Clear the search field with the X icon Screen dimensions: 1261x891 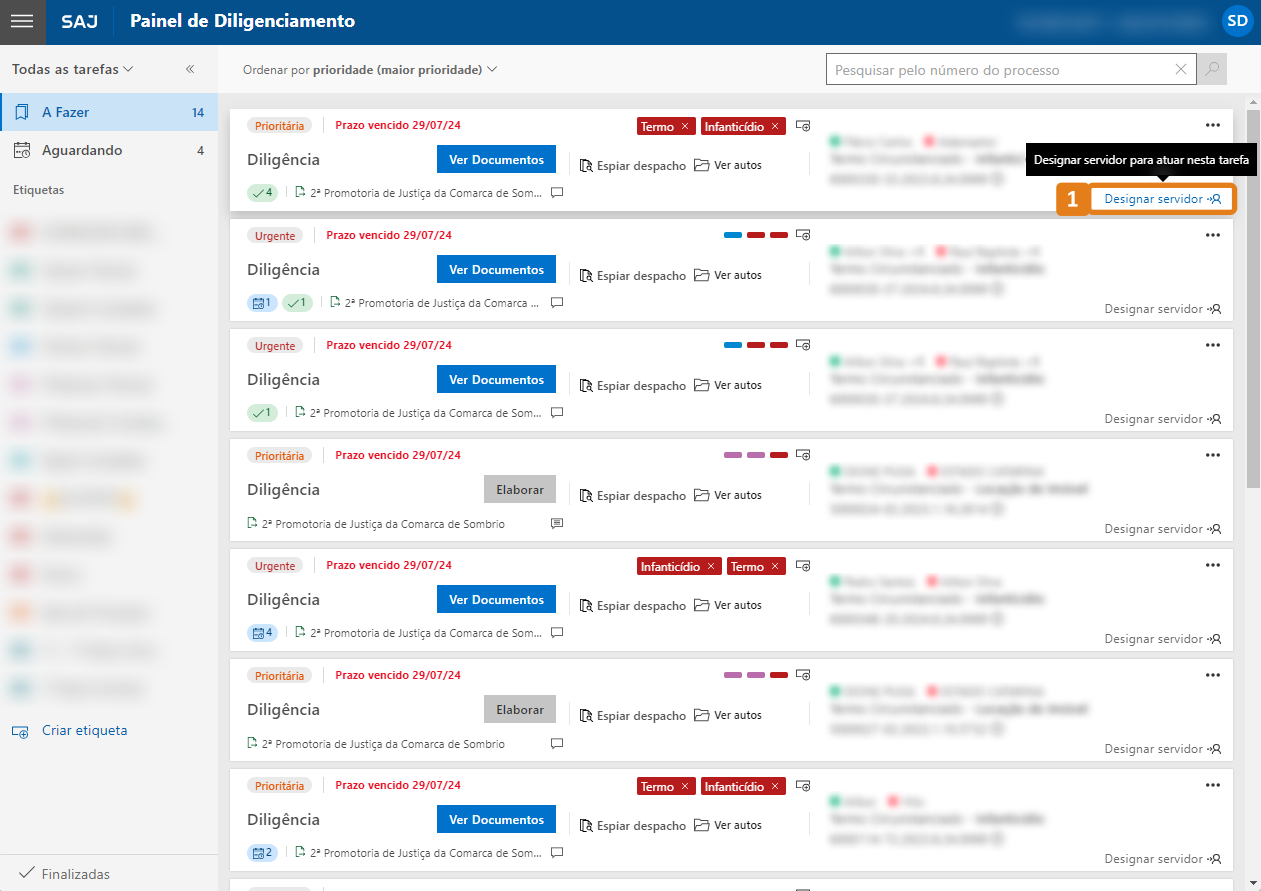tap(1181, 70)
